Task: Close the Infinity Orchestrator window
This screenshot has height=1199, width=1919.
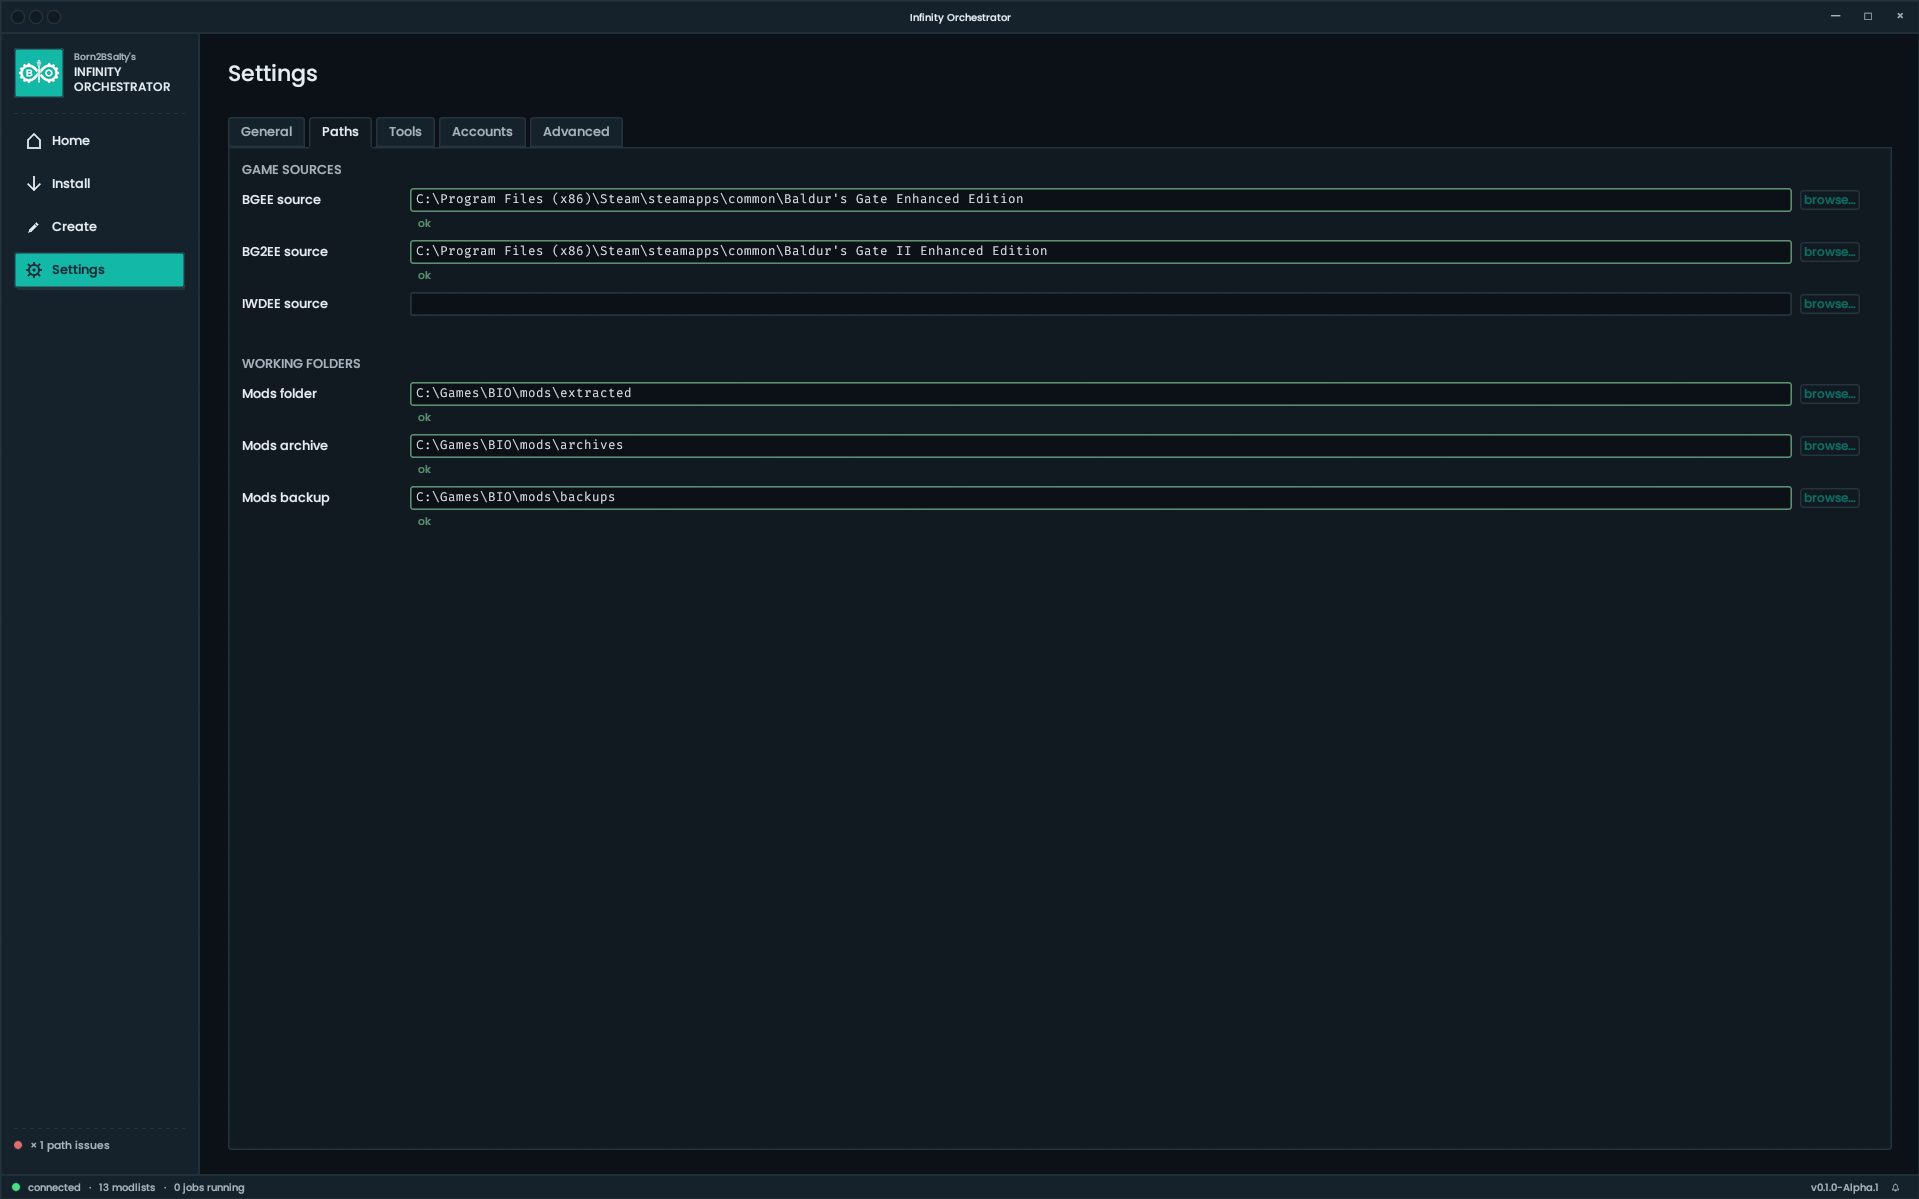Action: (x=1900, y=16)
